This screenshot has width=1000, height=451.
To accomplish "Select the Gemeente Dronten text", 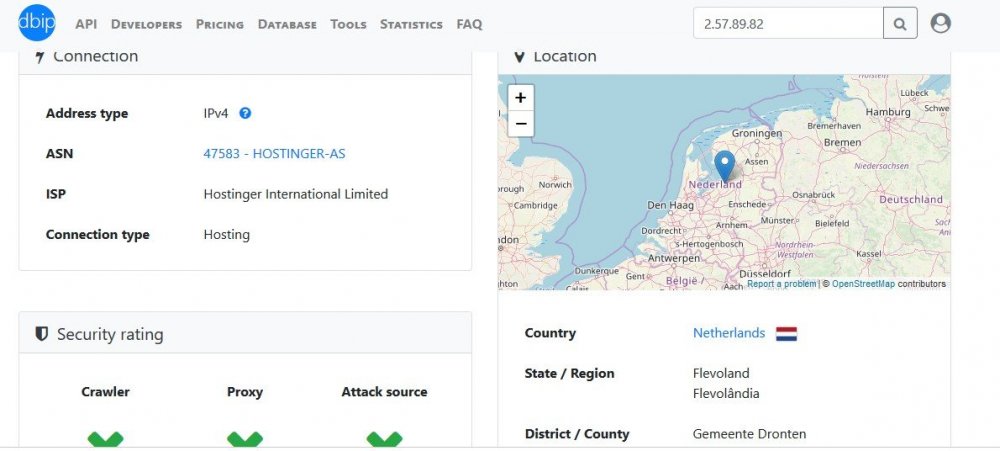I will click(x=749, y=434).
